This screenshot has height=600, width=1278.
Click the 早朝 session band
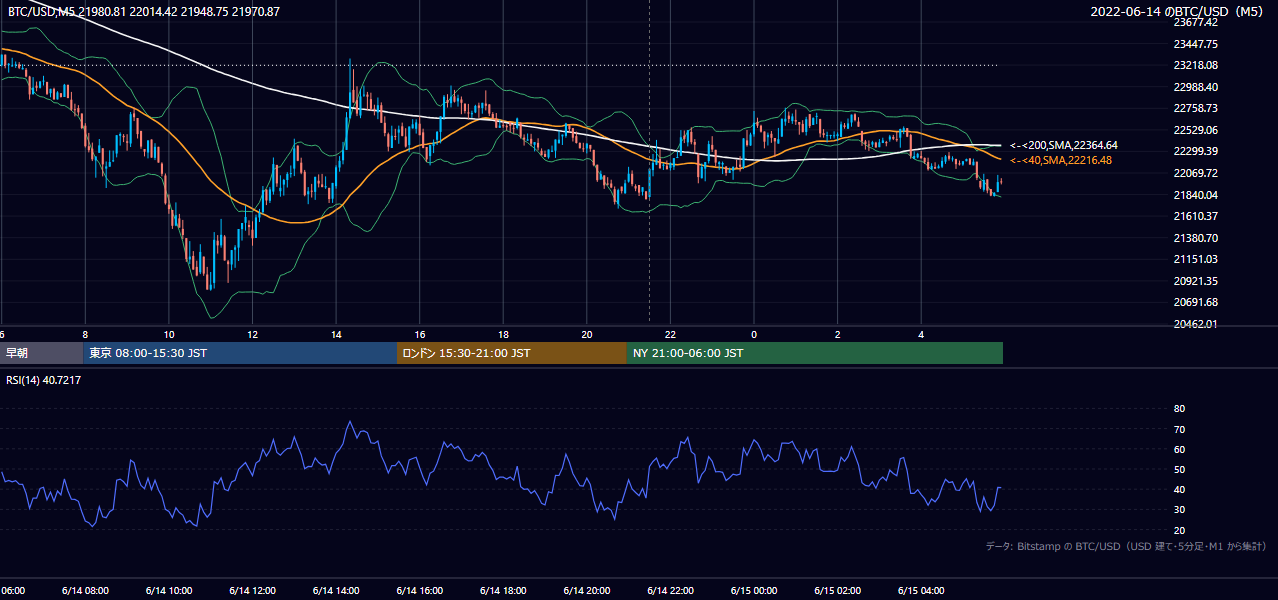(42, 353)
